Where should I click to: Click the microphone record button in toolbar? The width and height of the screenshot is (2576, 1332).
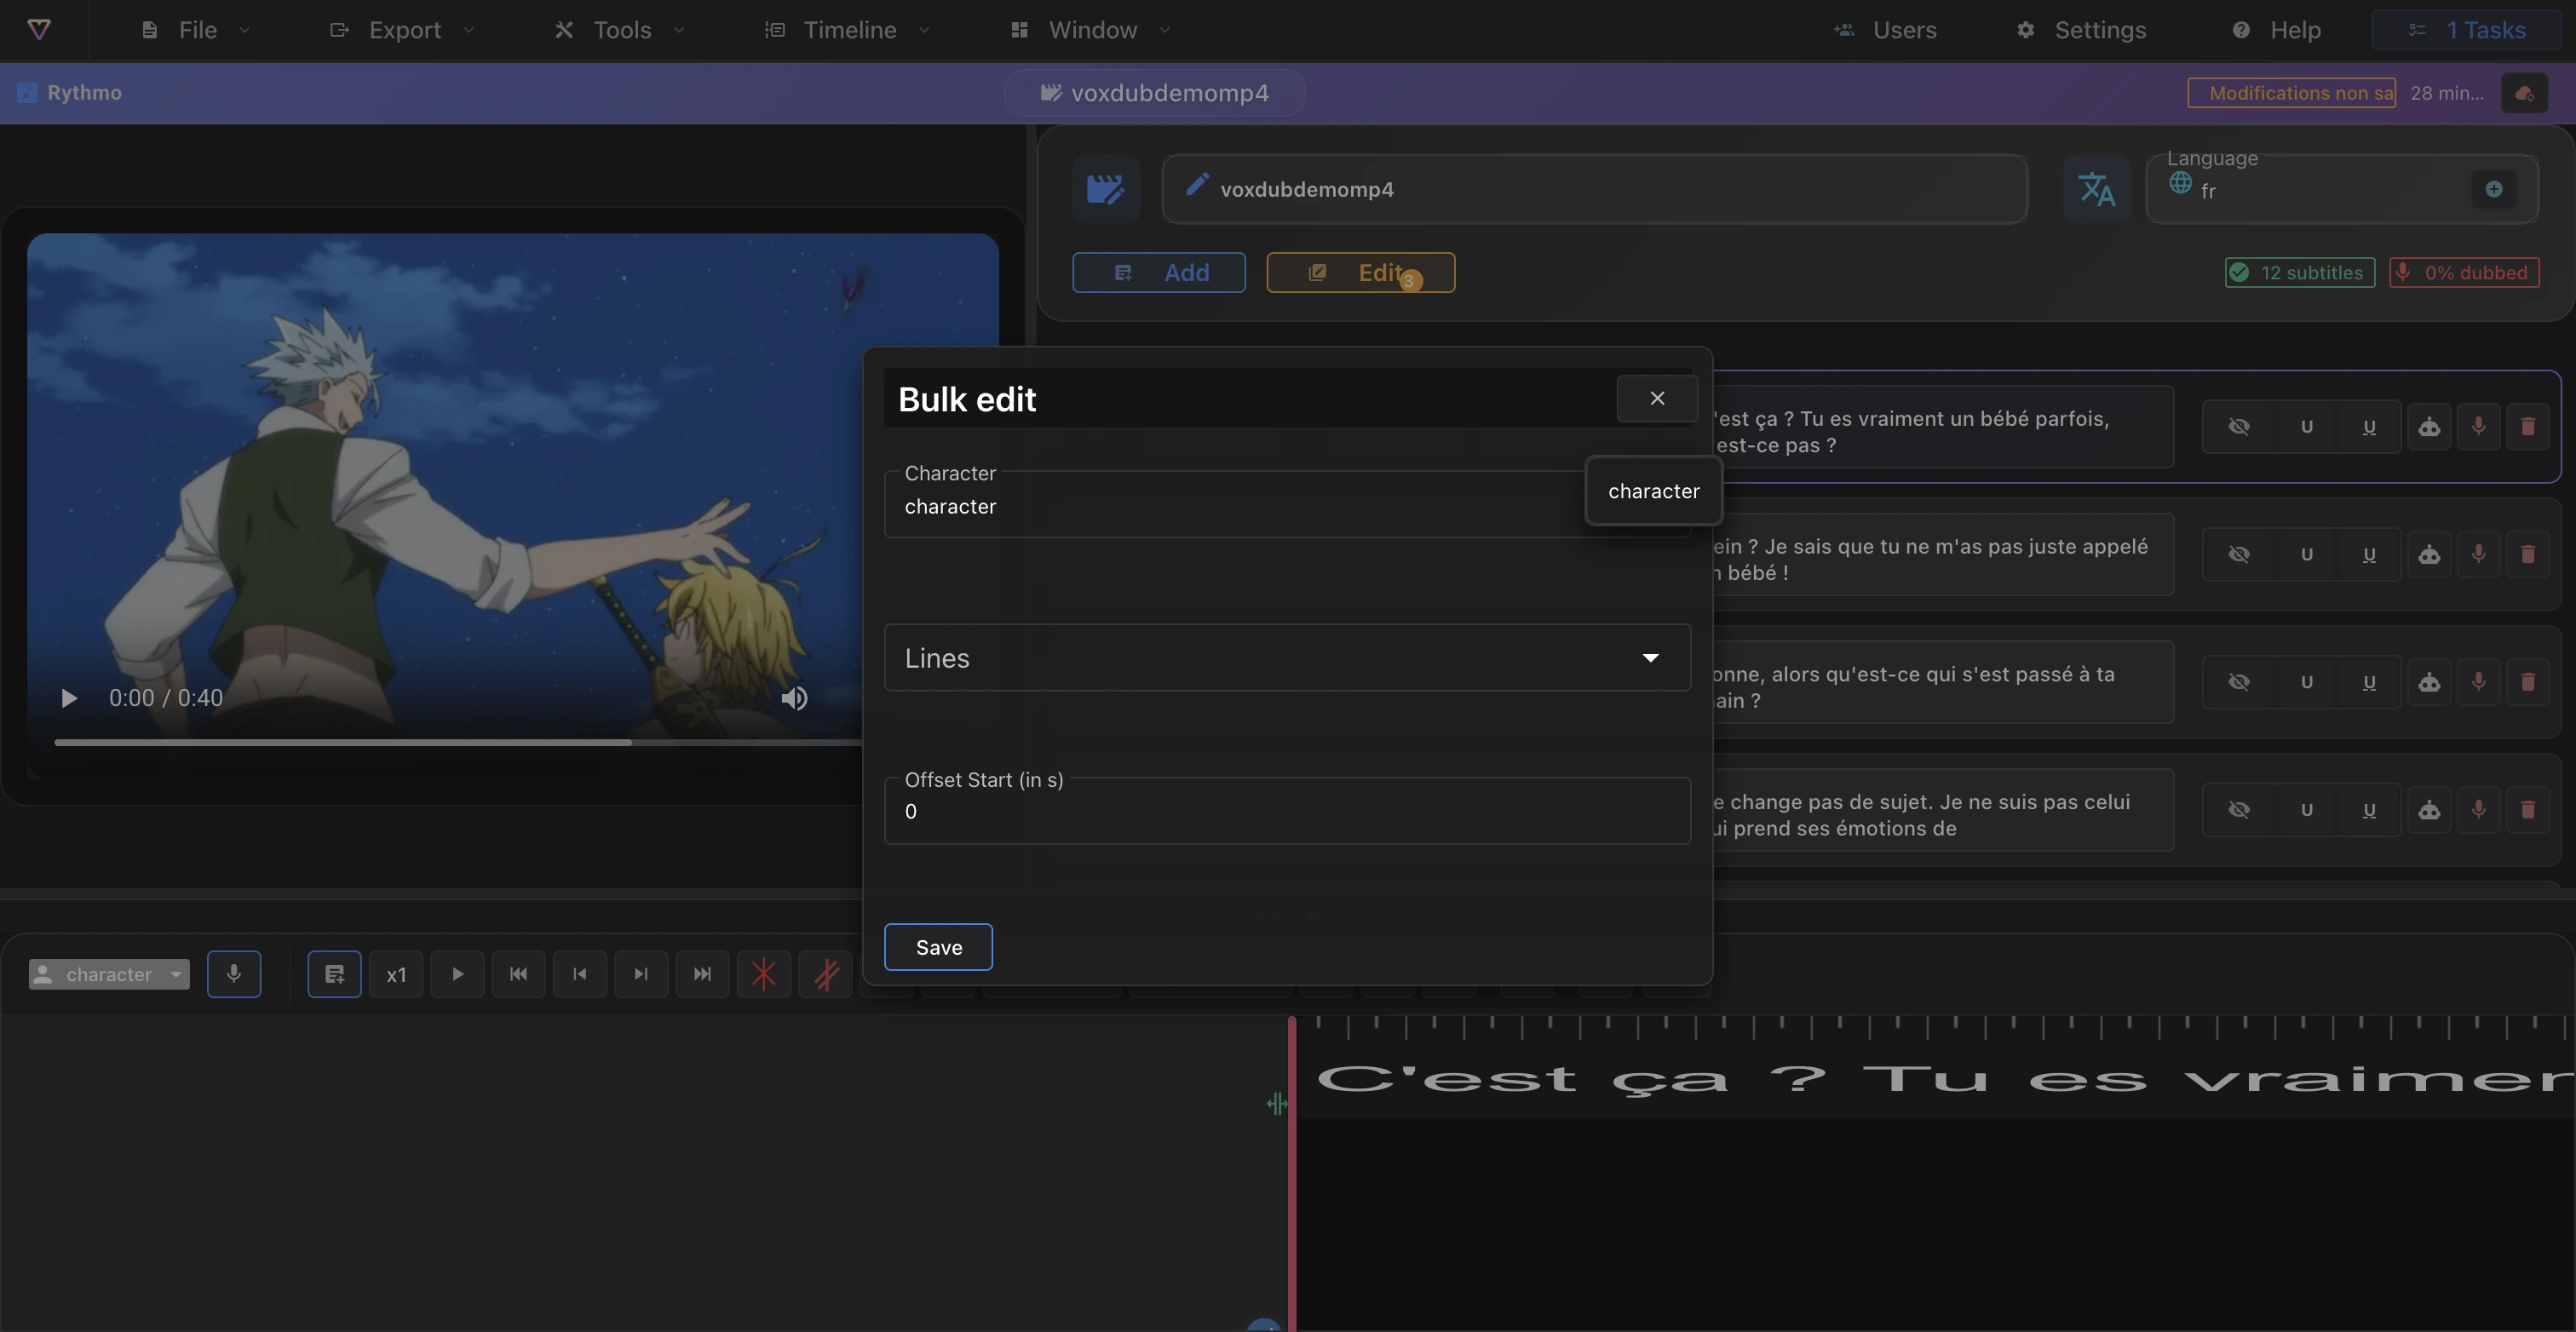(234, 974)
